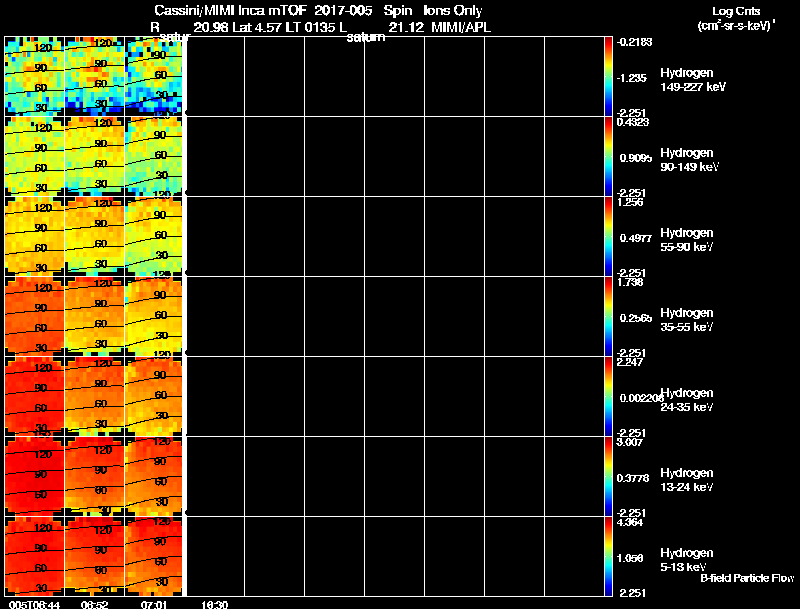Select the Hydrogen 149-227 keV panel at 06:52
Screen dimensions: 800x609
point(94,76)
